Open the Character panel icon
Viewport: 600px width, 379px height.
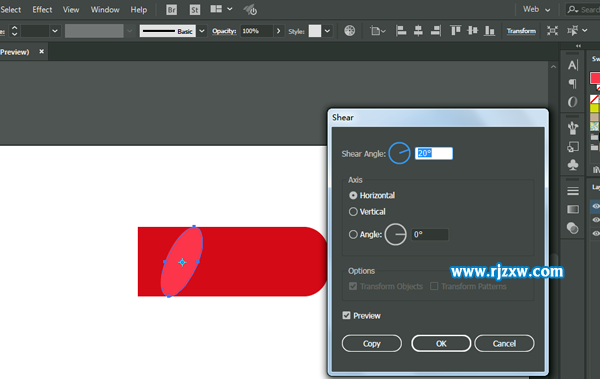(x=573, y=65)
